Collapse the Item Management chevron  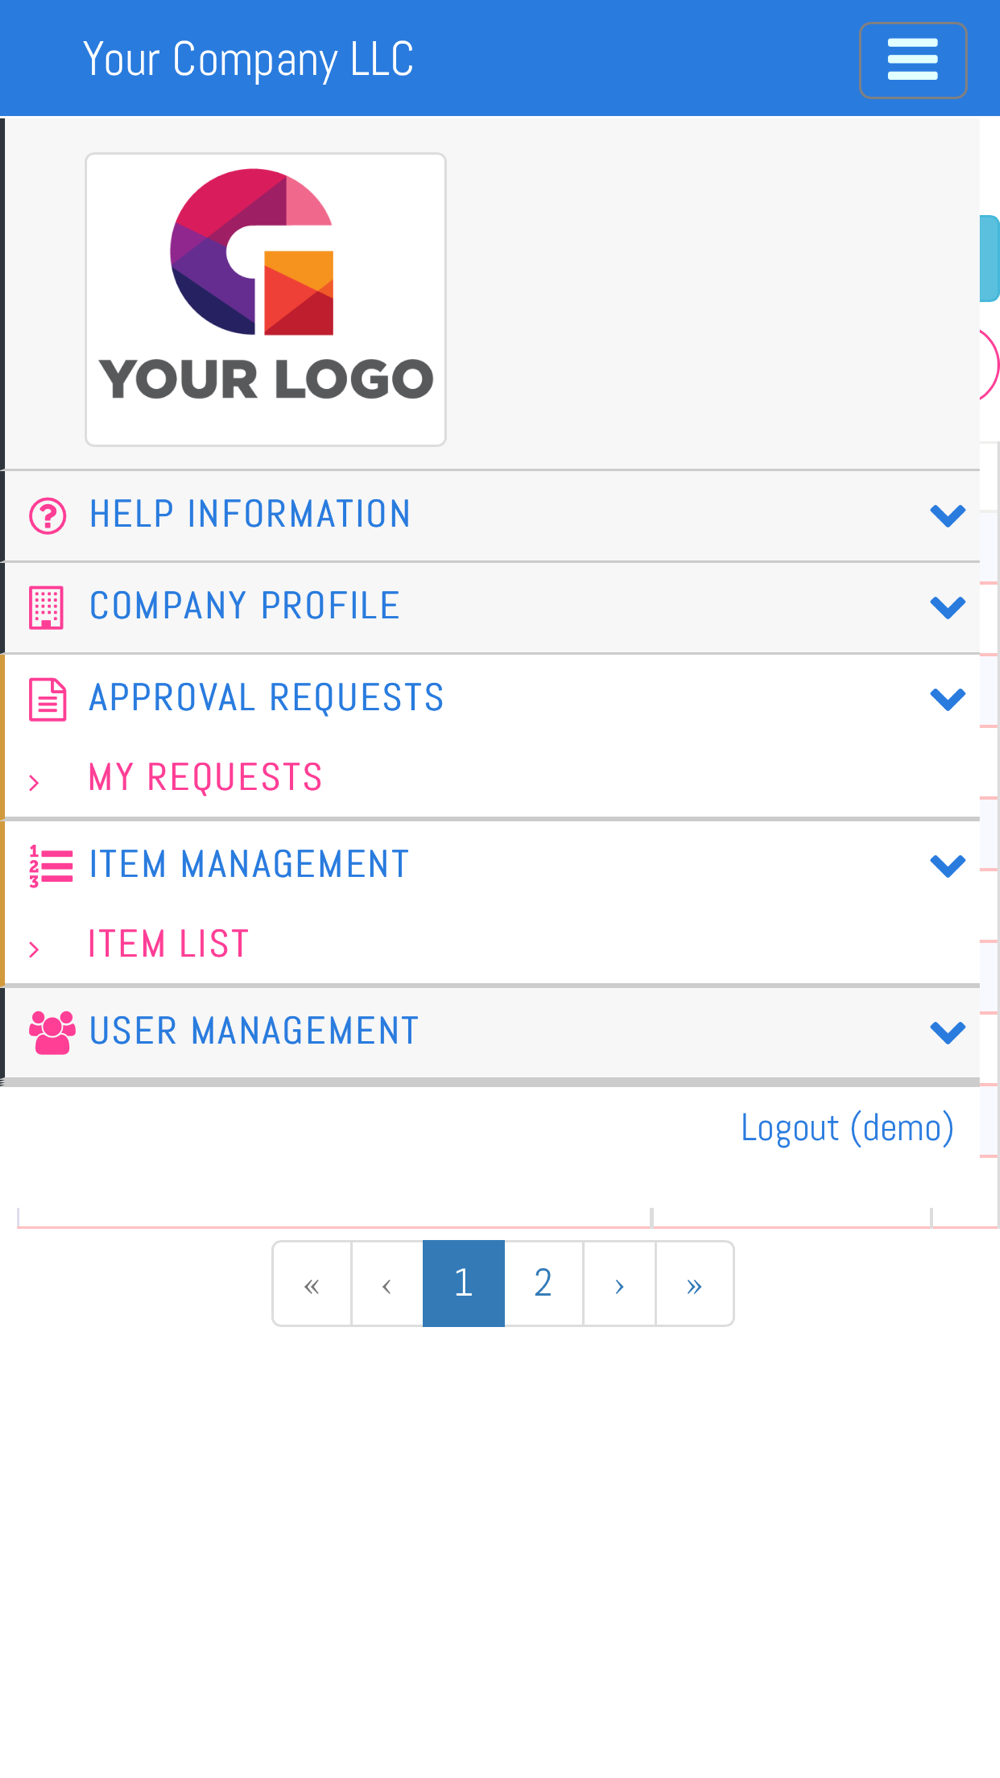[947, 866]
